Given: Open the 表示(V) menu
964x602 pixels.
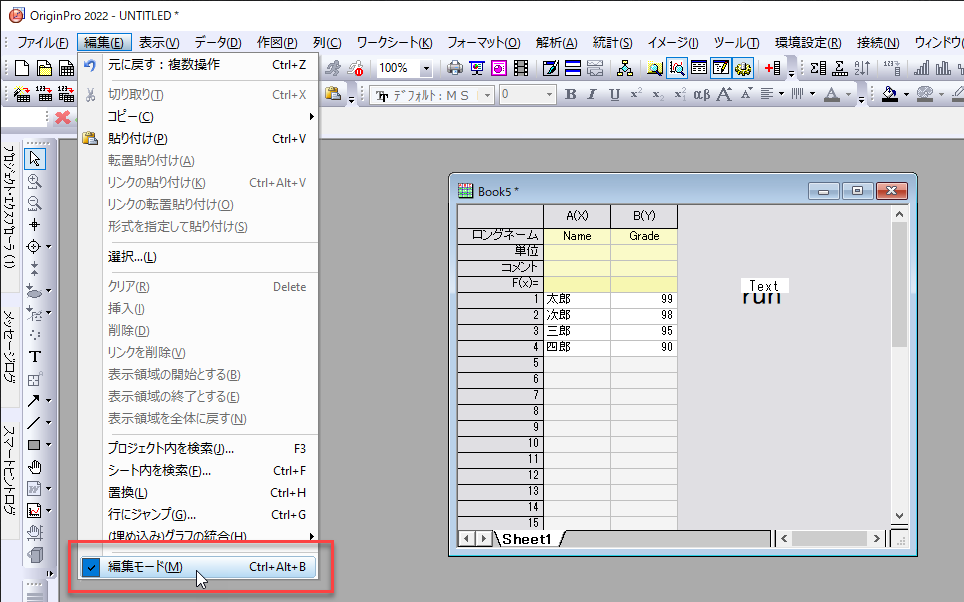Looking at the screenshot, I should pos(159,42).
